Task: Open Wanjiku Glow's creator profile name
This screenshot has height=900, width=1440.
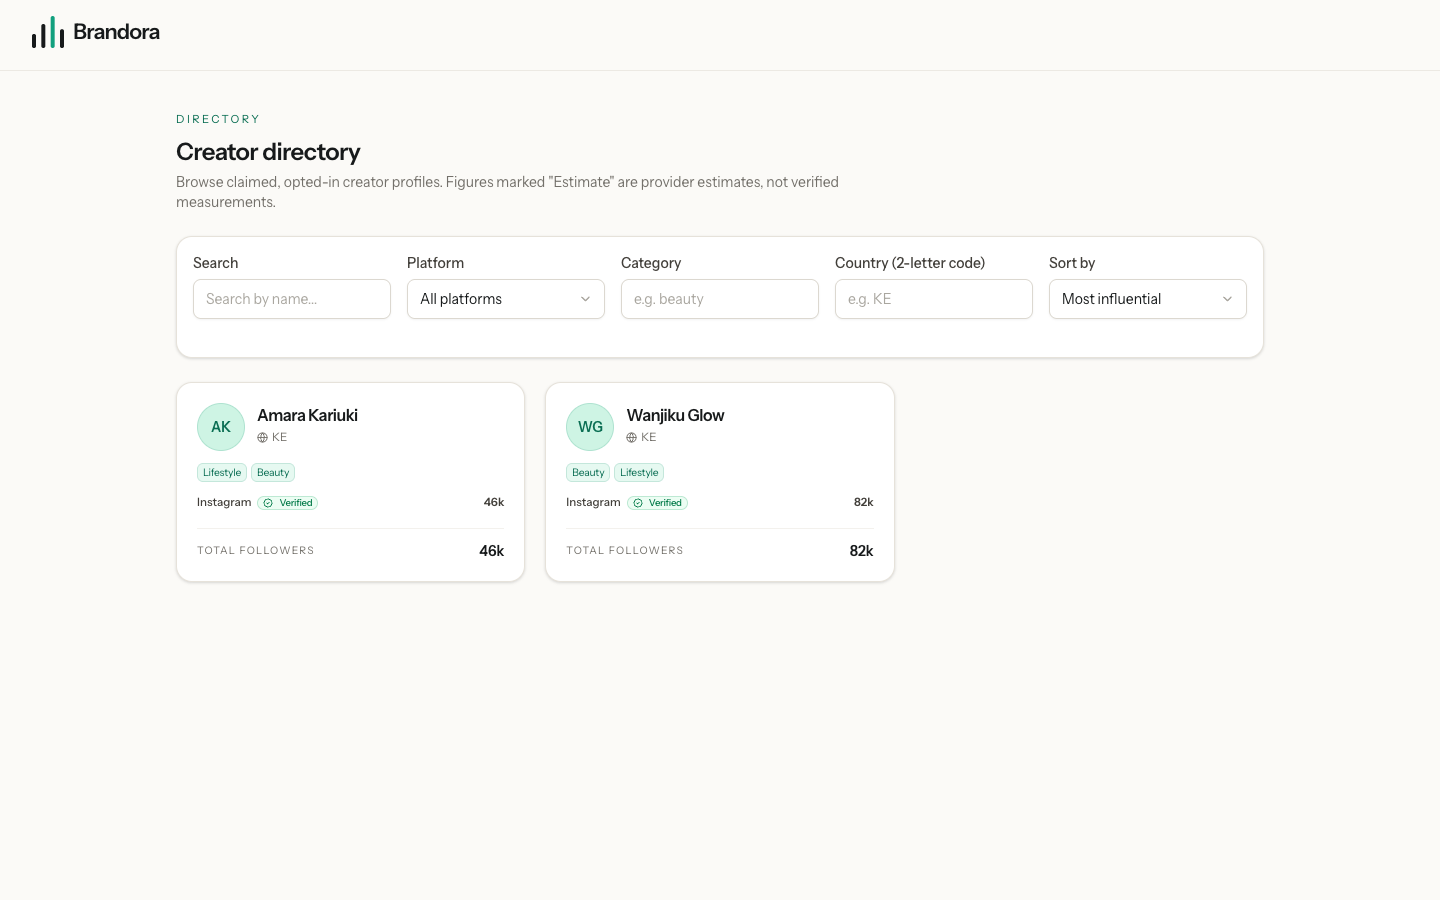Action: pos(675,415)
